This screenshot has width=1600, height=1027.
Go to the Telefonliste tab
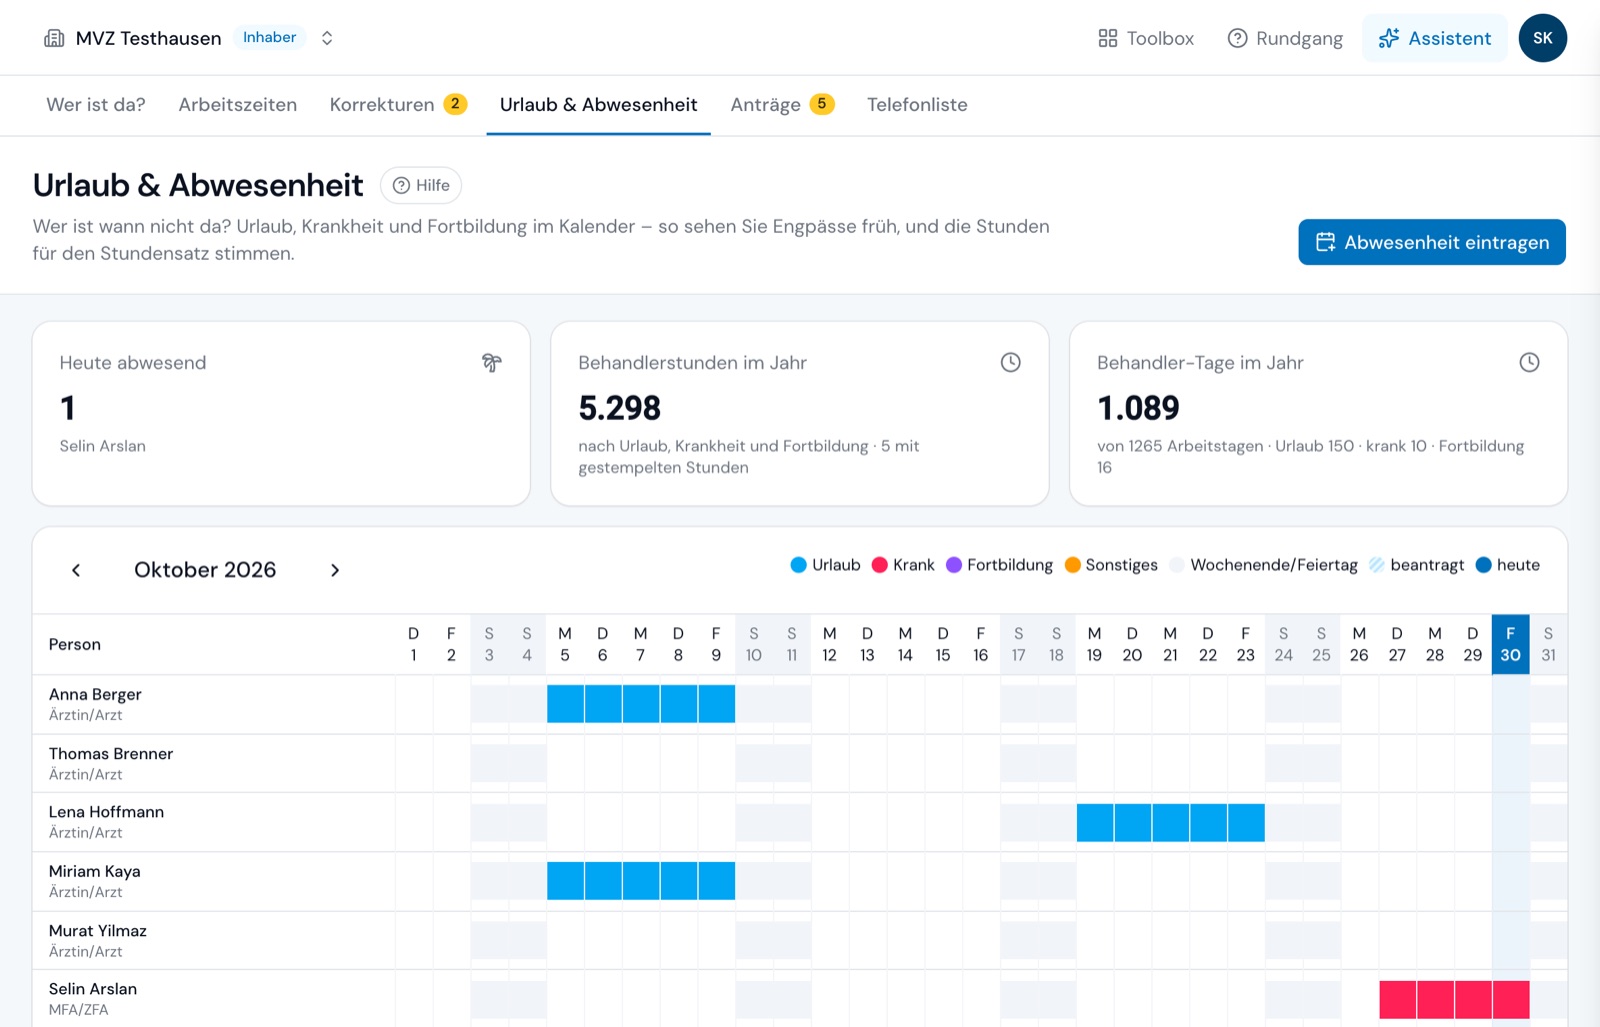click(917, 105)
